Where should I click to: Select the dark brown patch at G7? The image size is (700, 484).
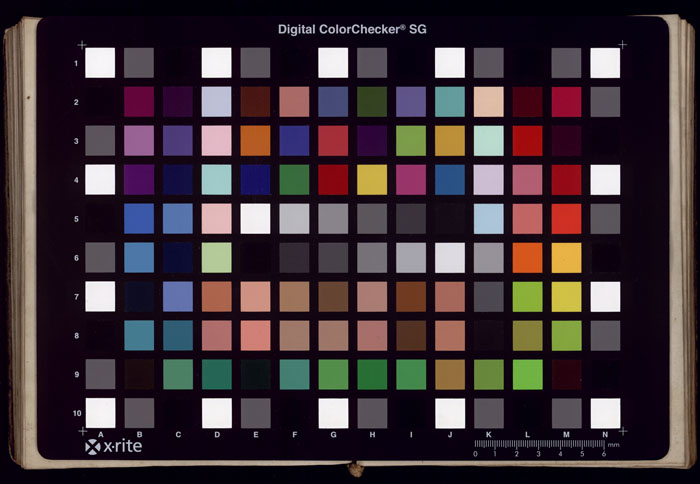point(333,296)
